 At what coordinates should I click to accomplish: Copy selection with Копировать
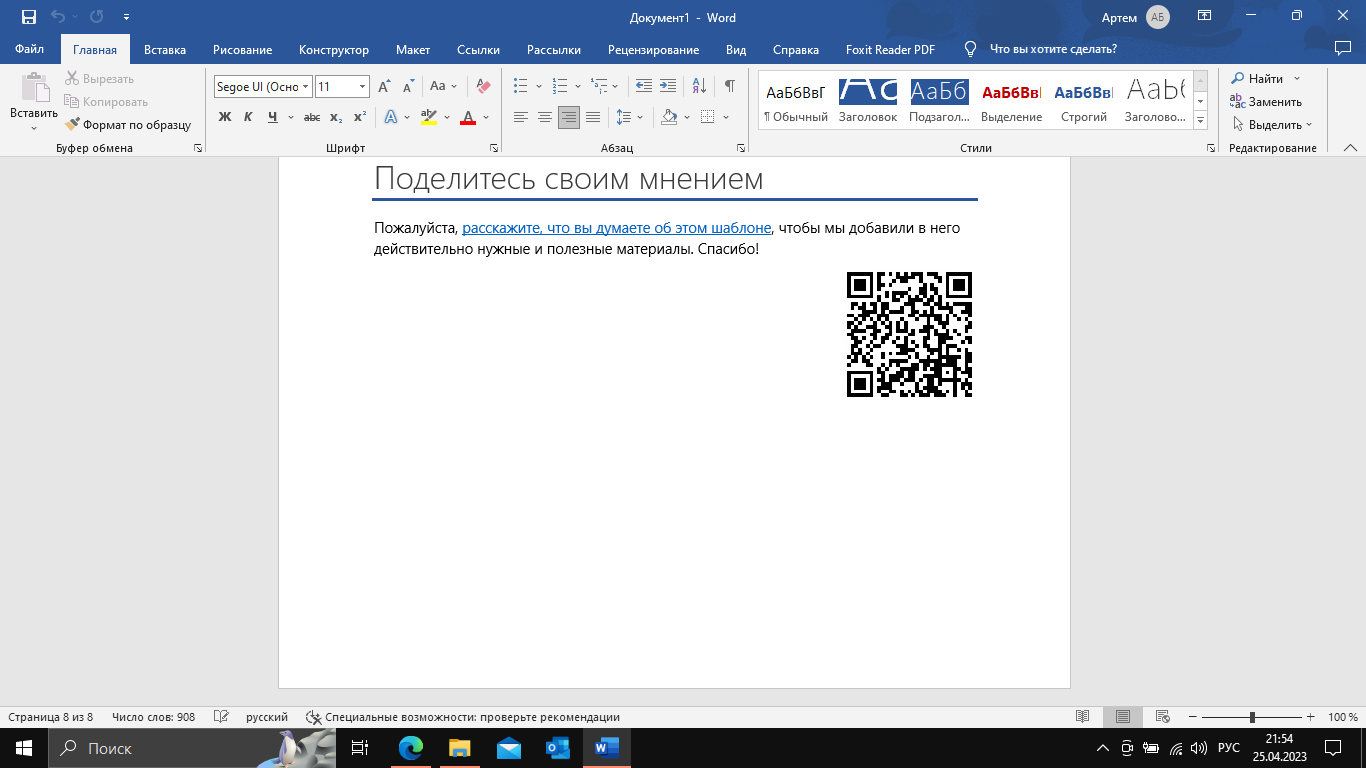pos(106,102)
